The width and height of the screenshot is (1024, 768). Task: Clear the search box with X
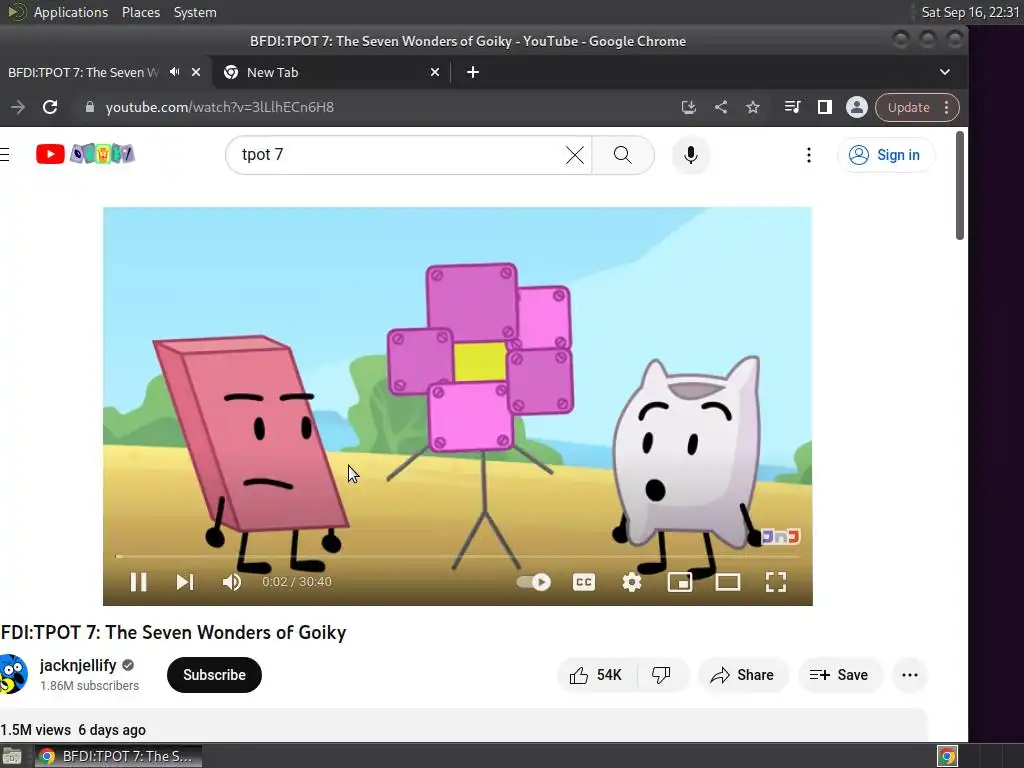click(x=575, y=155)
